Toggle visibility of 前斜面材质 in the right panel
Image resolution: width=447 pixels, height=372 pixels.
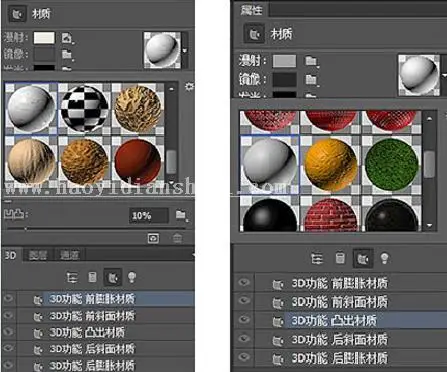coord(244,301)
